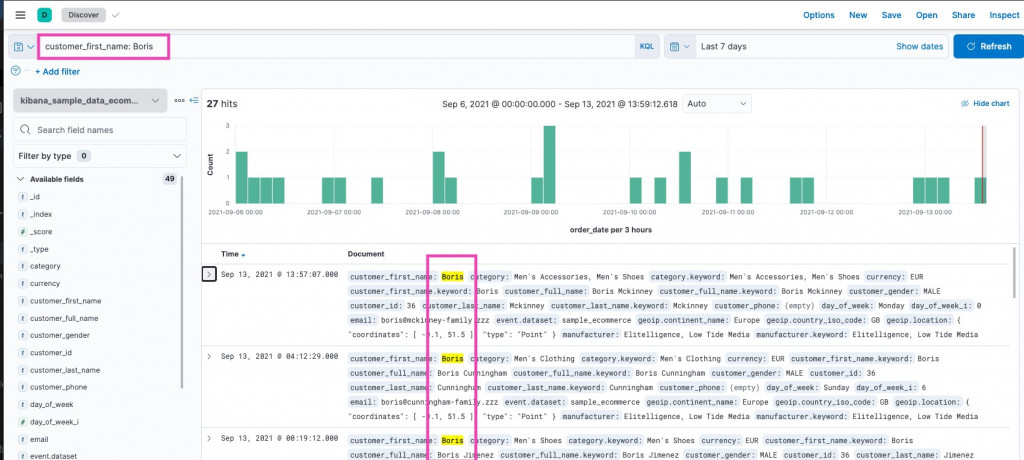Select the event.dataset field in sidebar
This screenshot has width=1024, height=460.
point(53,456)
